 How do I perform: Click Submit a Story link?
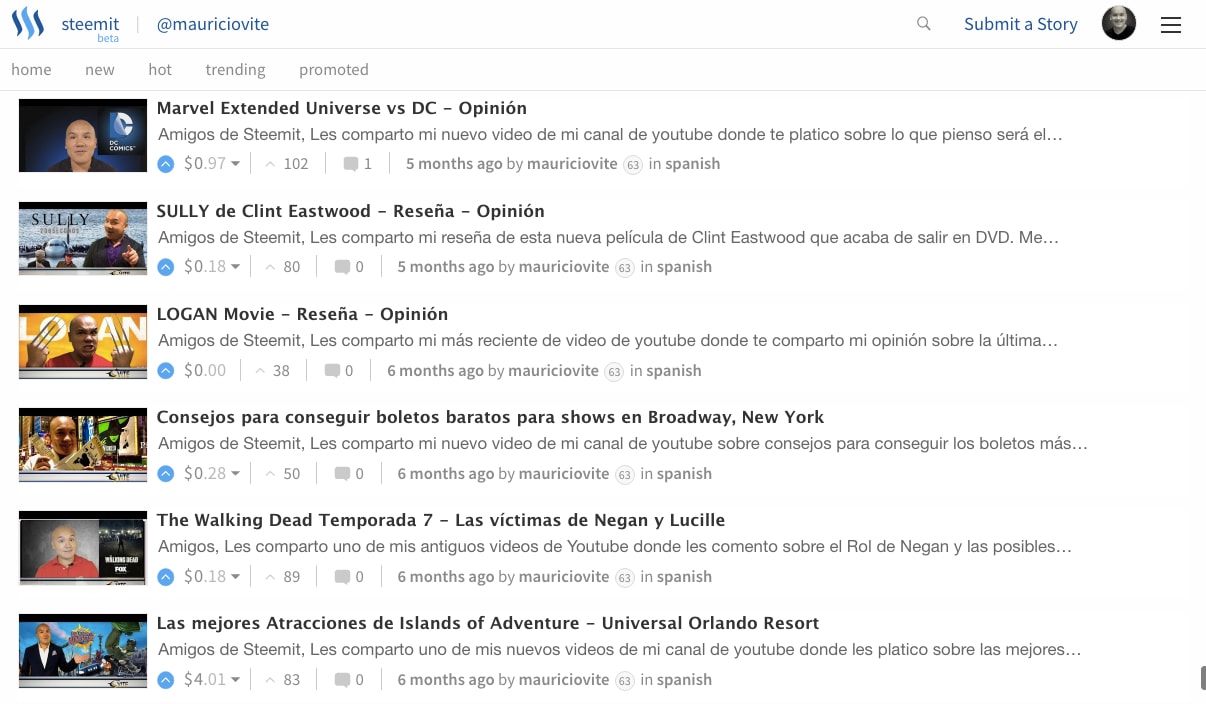click(x=1021, y=24)
